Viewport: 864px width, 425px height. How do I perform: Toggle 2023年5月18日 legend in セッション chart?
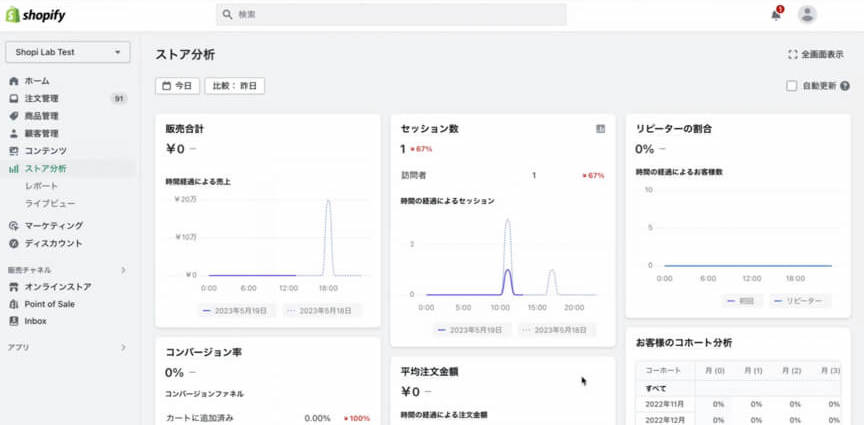click(558, 330)
